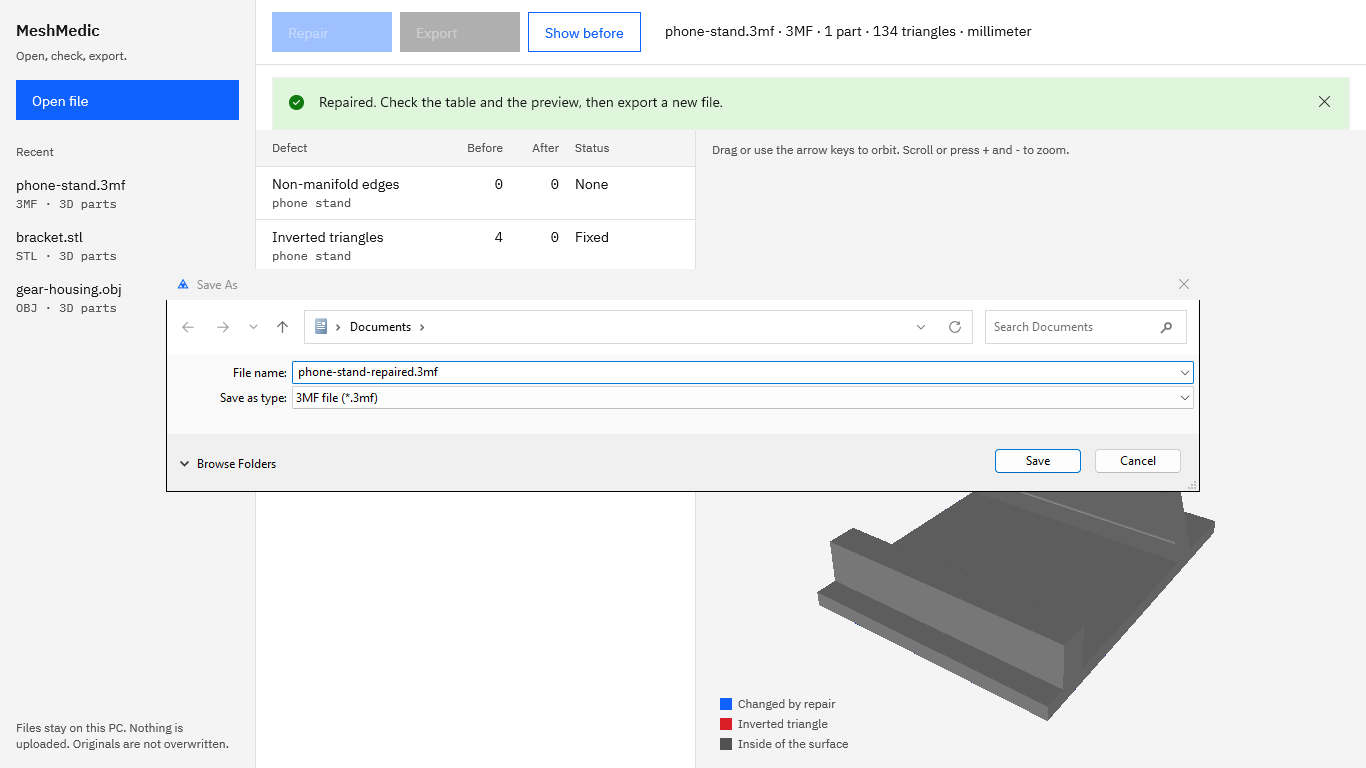Click the Defect column header
The image size is (1366, 768).
(x=290, y=148)
